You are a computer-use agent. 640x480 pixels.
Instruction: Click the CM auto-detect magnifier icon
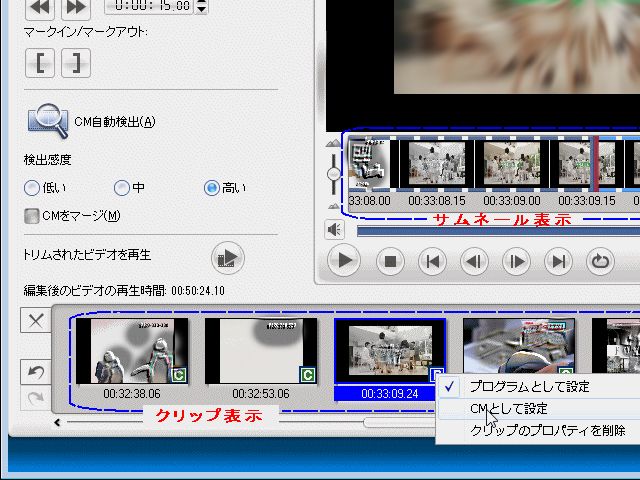(x=47, y=121)
